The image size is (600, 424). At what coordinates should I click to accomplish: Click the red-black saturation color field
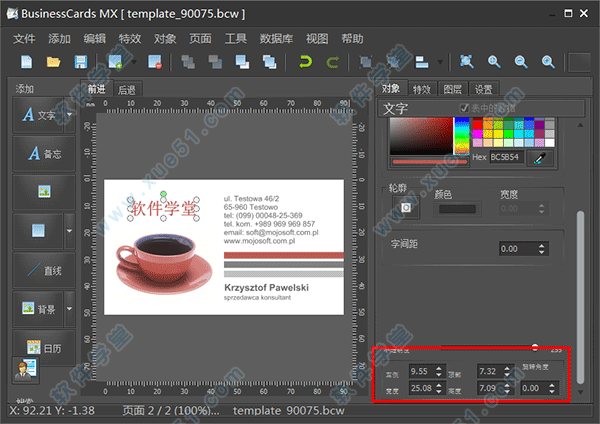(x=421, y=136)
